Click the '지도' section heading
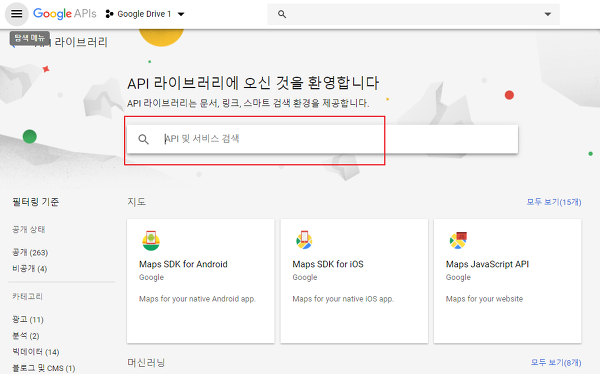Screen dimensions: 600x374 (x=137, y=202)
